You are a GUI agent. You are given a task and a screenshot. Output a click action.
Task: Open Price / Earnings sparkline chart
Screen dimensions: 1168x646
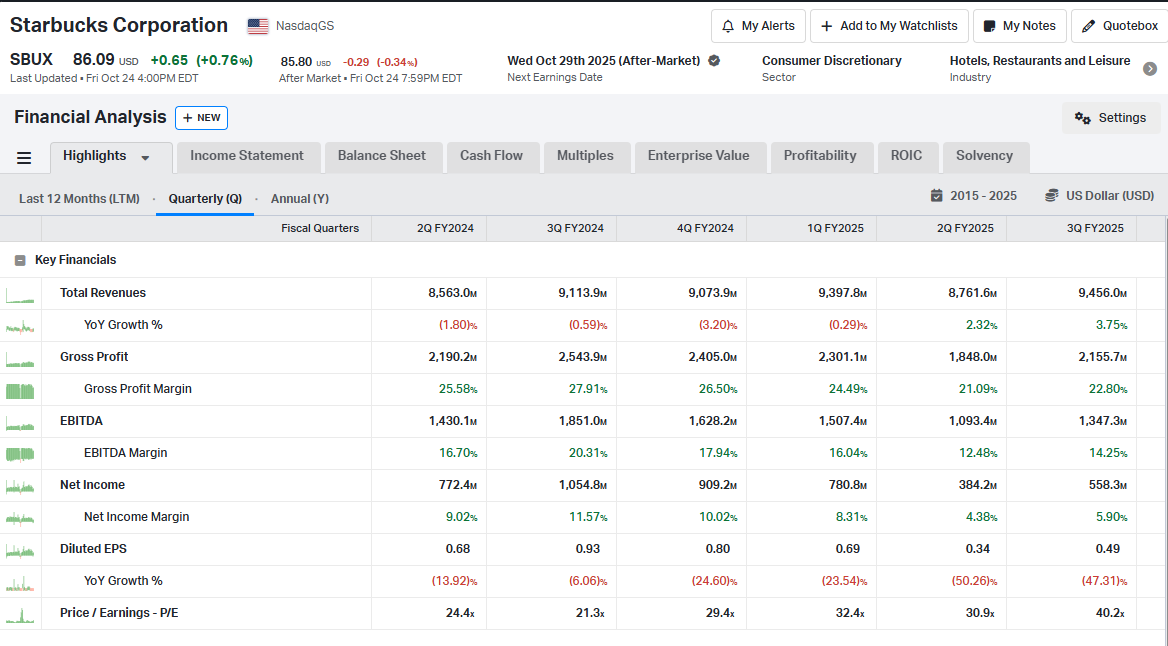[x=20, y=614]
